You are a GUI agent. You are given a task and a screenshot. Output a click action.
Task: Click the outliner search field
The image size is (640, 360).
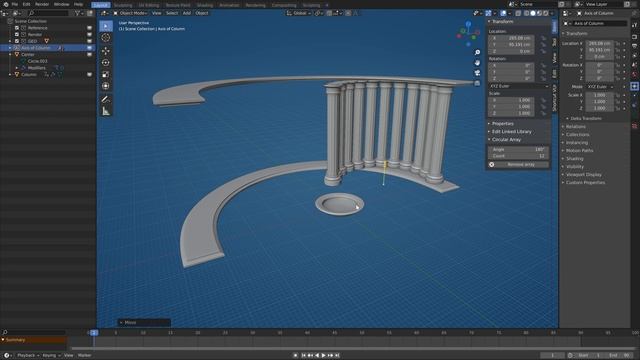click(48, 13)
